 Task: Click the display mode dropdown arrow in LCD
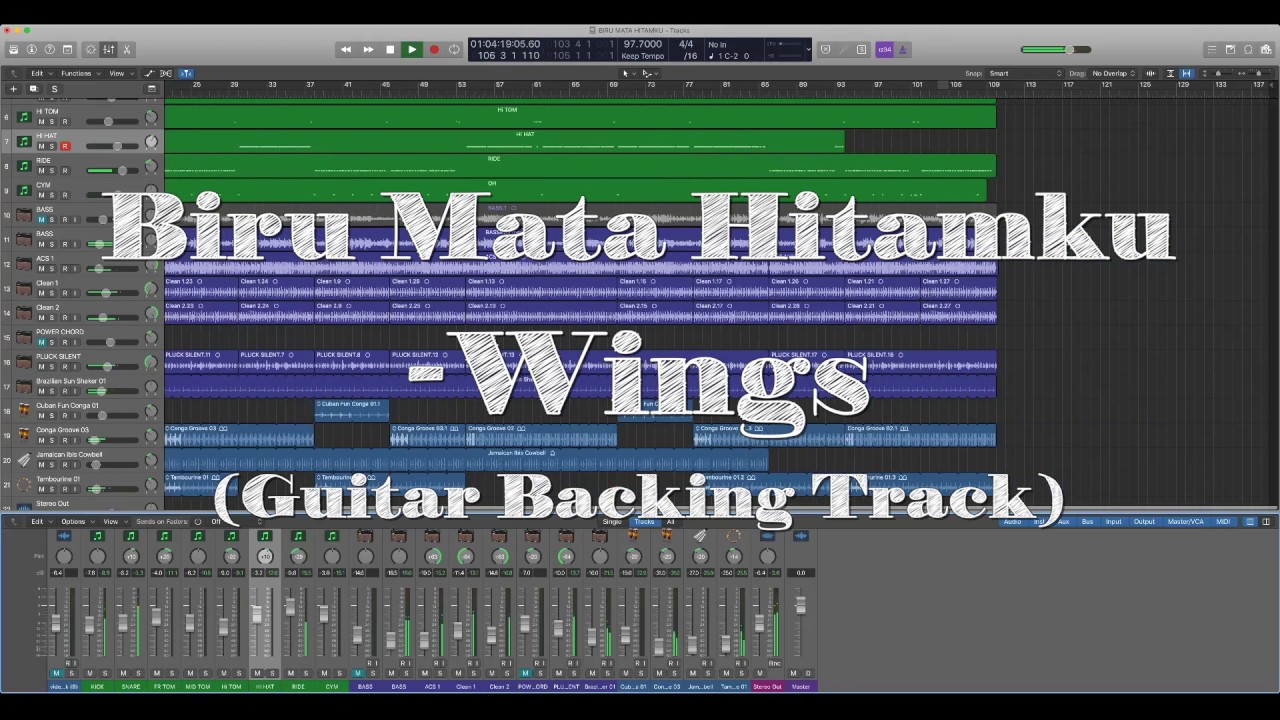click(808, 49)
